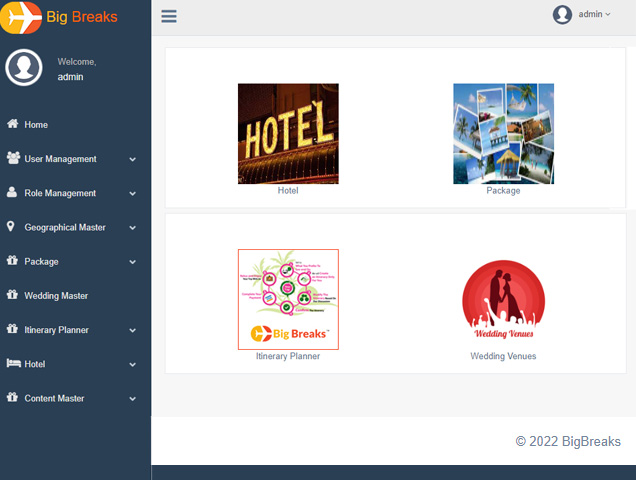Open Geographical Master menu item
The height and width of the screenshot is (480, 636).
pyautogui.click(x=65, y=227)
